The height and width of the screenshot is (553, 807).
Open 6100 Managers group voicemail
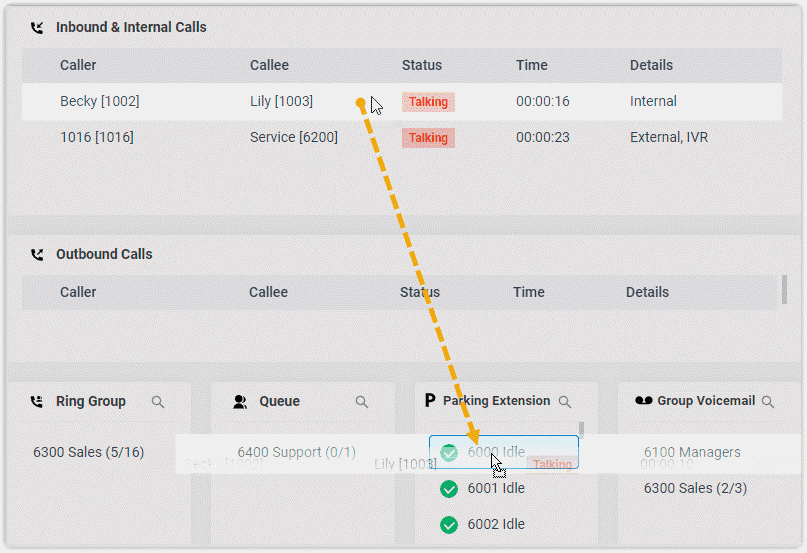(x=692, y=453)
